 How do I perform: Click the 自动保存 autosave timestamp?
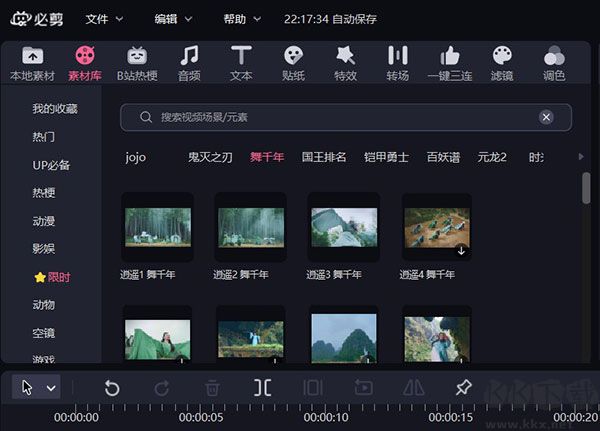click(x=330, y=19)
